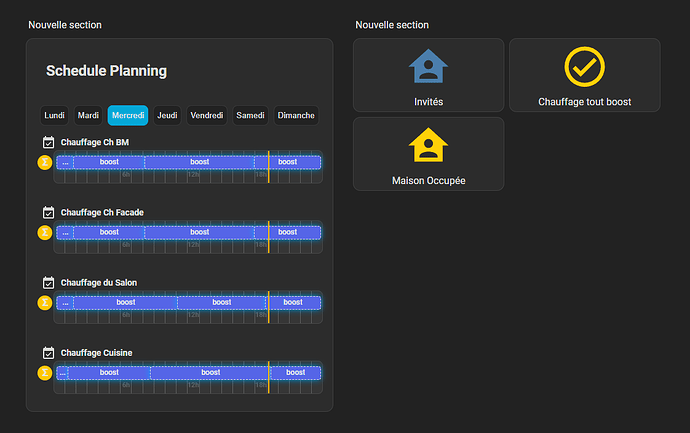Click the calendar icon beside Chauffage Cuisine
The image size is (690, 433).
point(48,352)
